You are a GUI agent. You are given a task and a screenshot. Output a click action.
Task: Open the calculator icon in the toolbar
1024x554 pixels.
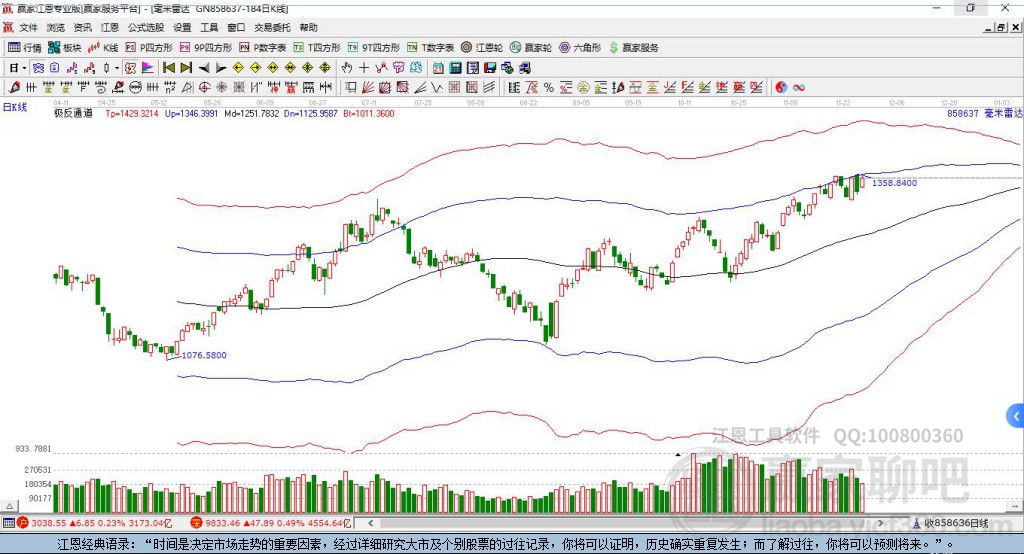point(455,68)
